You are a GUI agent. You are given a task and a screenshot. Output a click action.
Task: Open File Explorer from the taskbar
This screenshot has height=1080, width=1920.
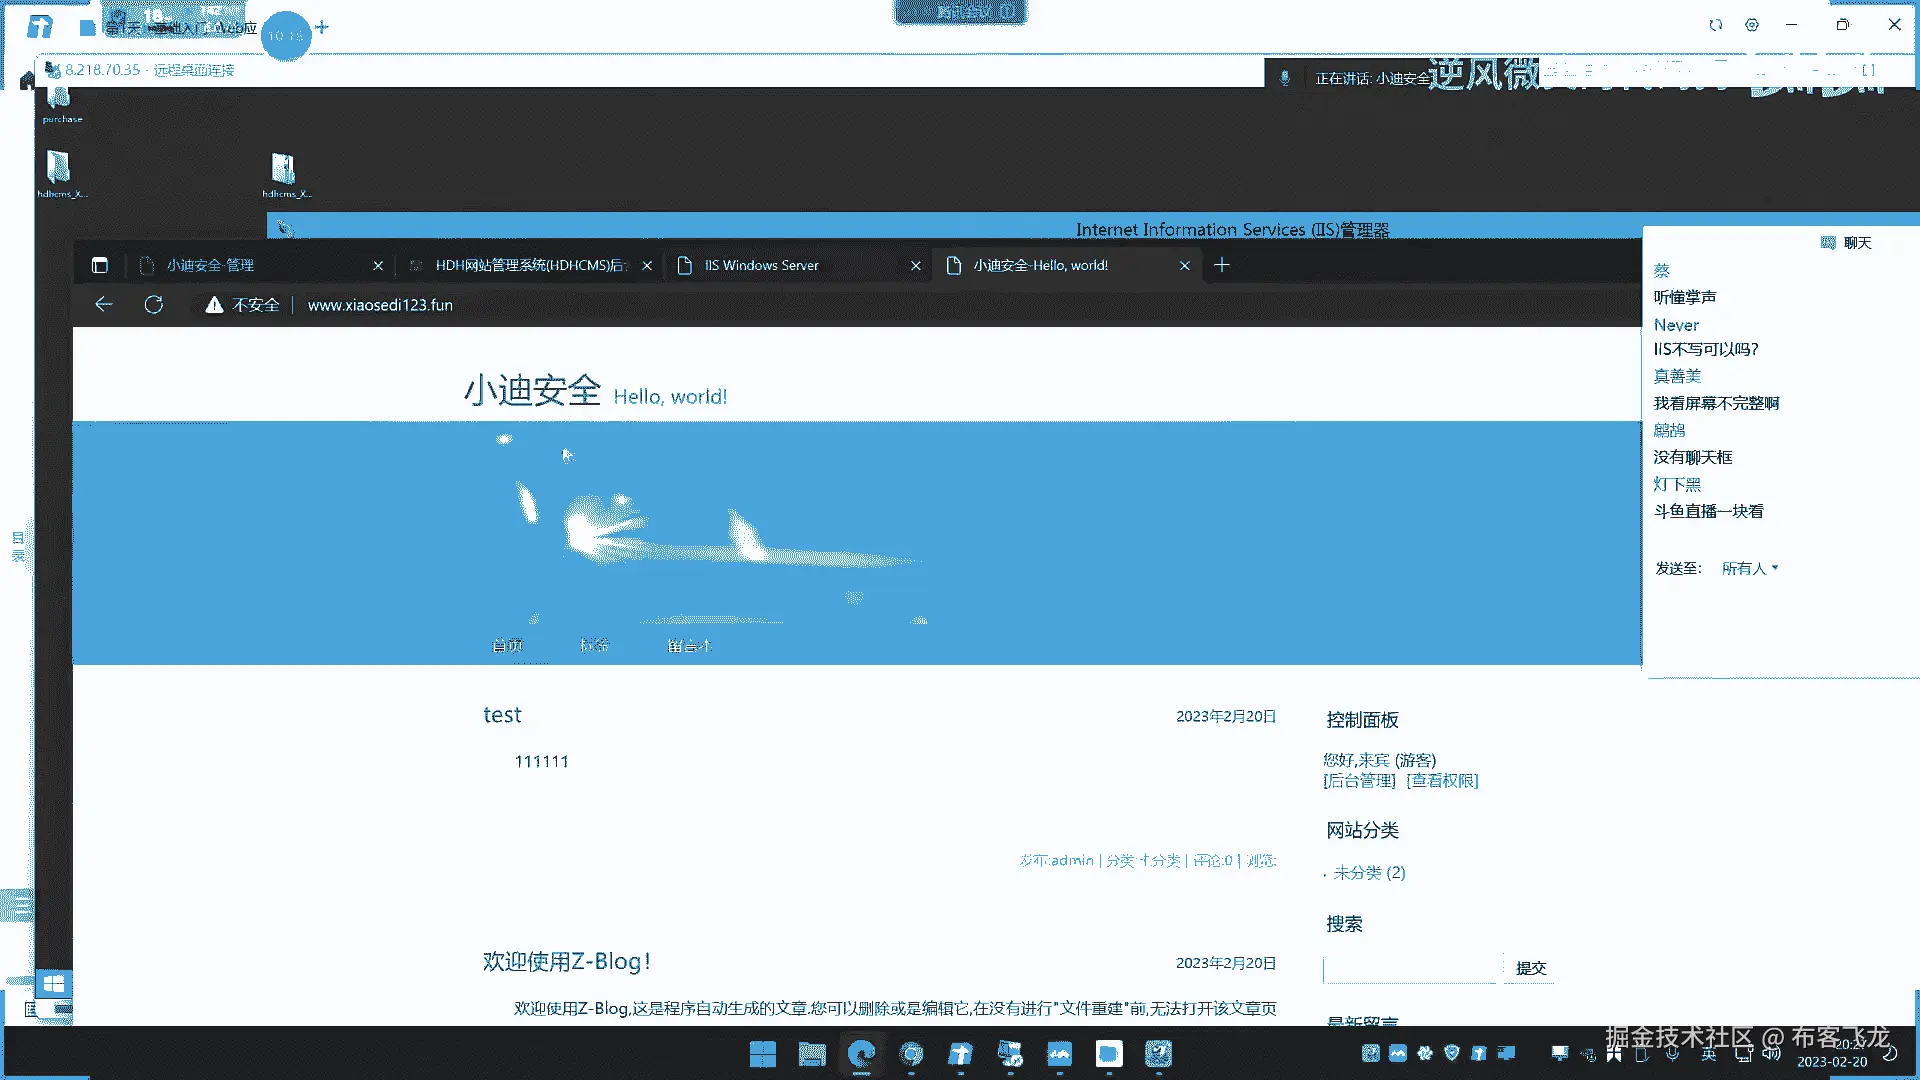pyautogui.click(x=811, y=1053)
